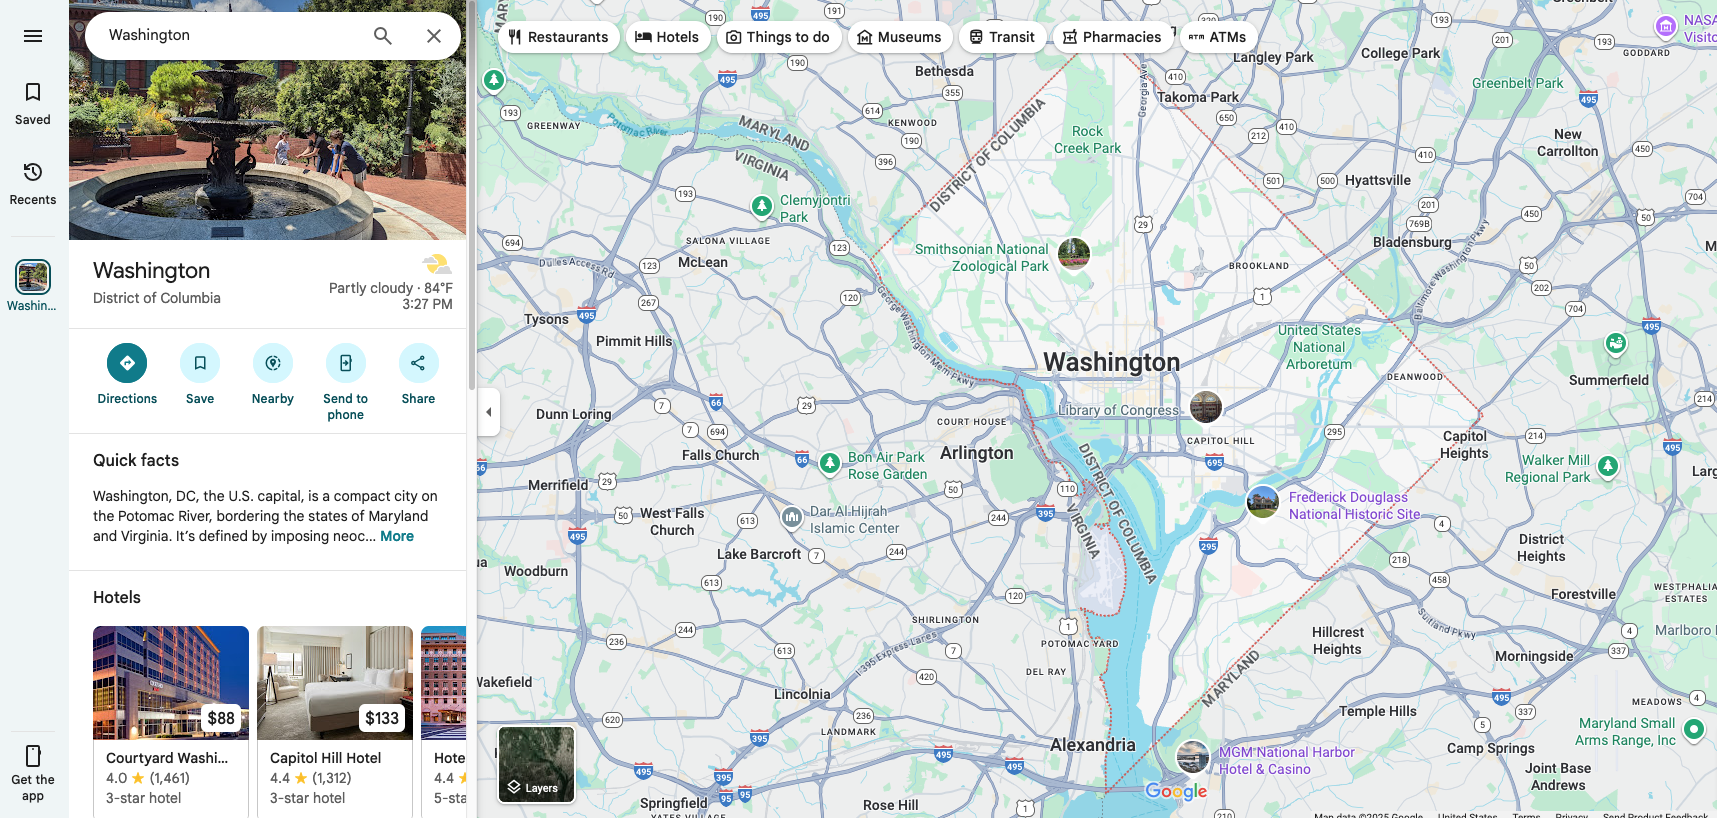Select the Clemyjontri Park green pin

pos(762,206)
